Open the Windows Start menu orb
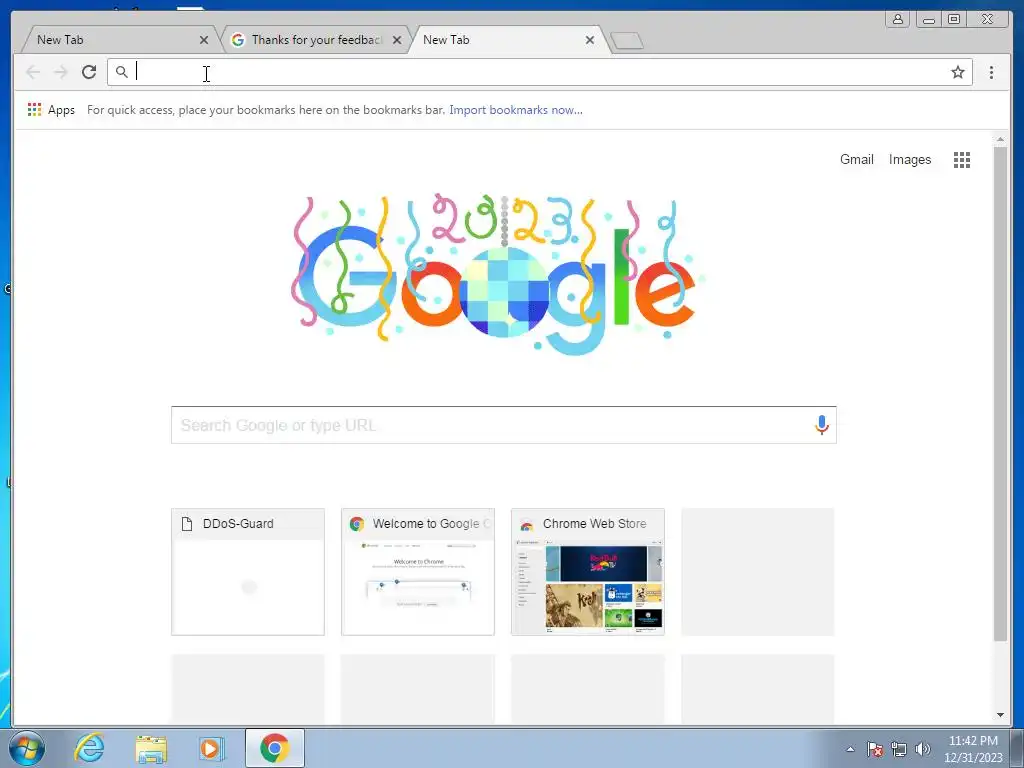The height and width of the screenshot is (768, 1024). (26, 748)
